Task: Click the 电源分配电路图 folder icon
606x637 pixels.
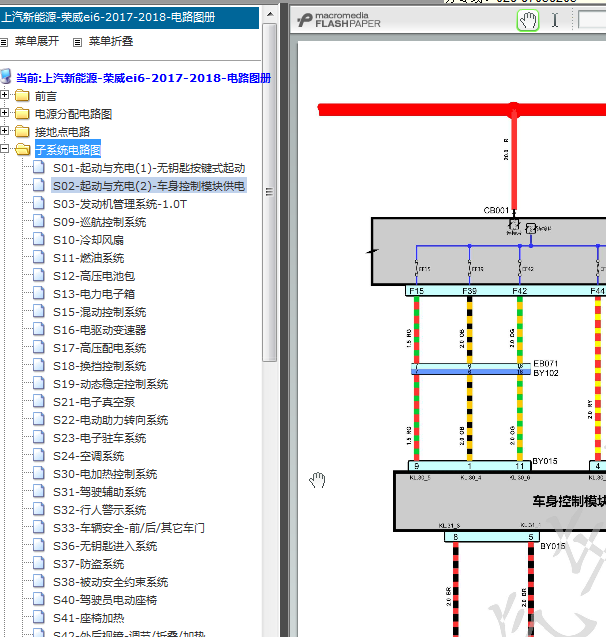Action: click(x=22, y=113)
